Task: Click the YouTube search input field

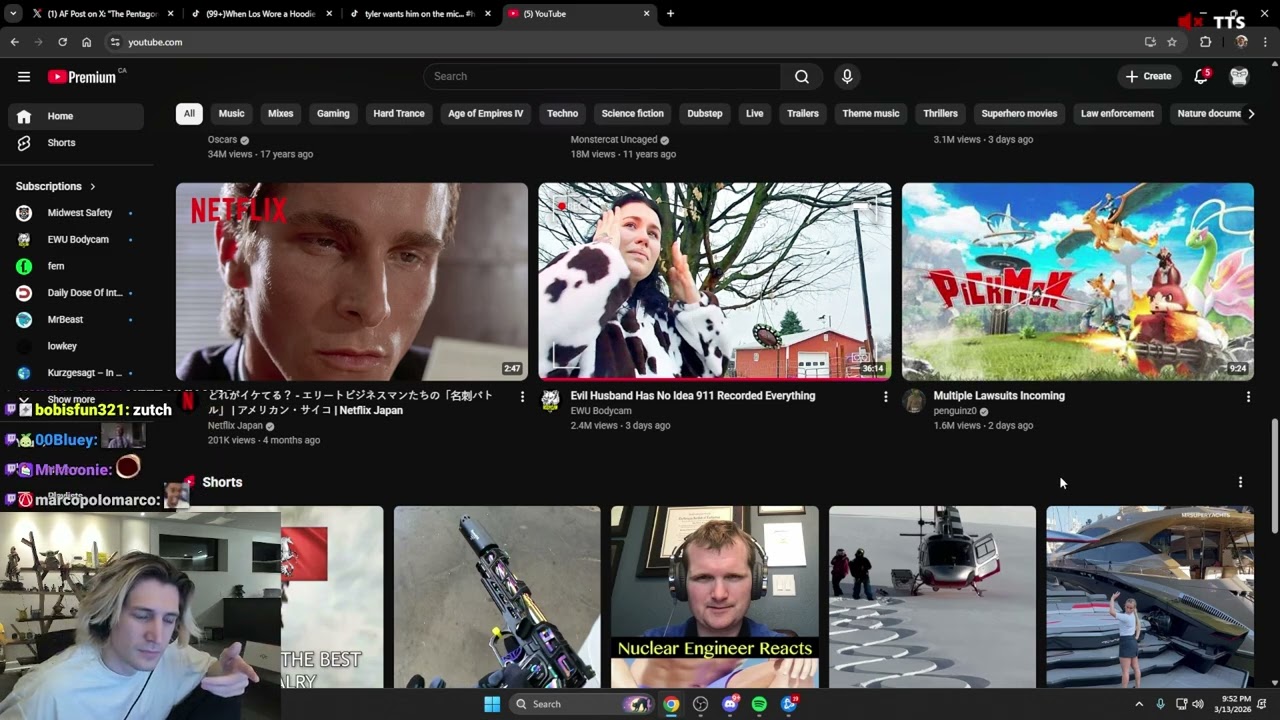Action: coord(602,77)
